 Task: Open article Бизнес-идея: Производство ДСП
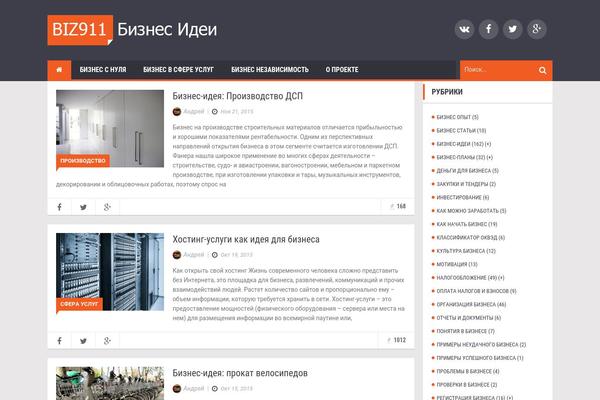click(238, 96)
